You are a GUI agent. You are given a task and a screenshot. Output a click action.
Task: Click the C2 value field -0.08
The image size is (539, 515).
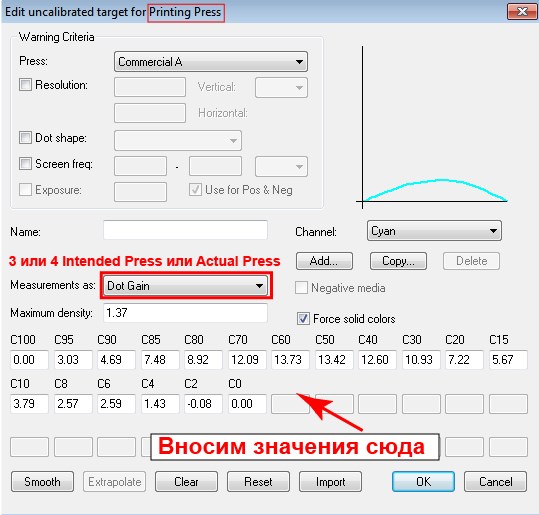pos(203,404)
